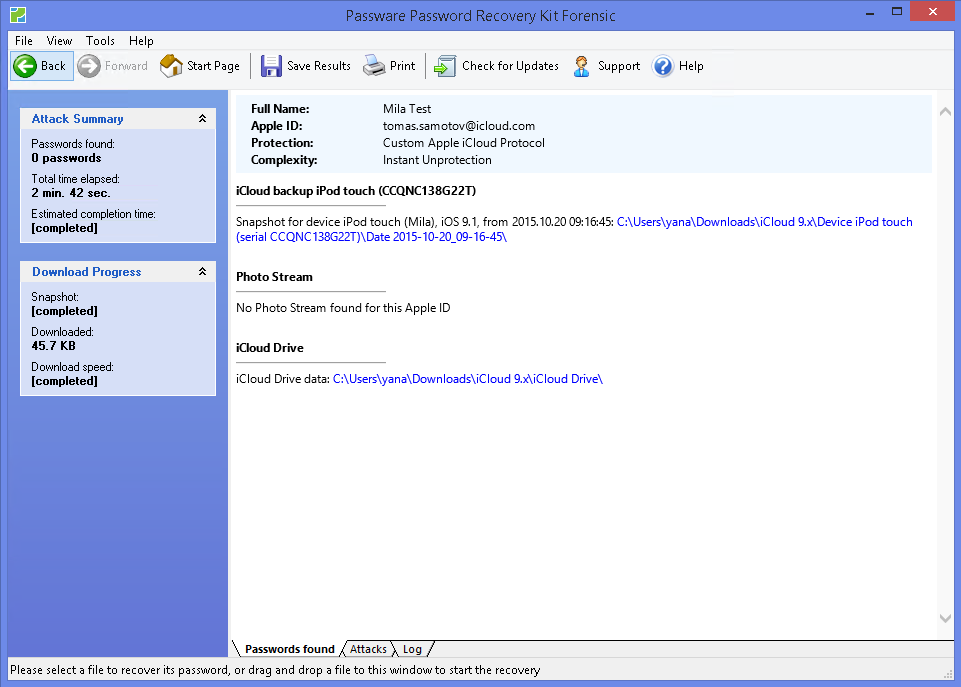The width and height of the screenshot is (961, 687).
Task: Click 'Instant Unprotection' complexity value
Action: 437,160
